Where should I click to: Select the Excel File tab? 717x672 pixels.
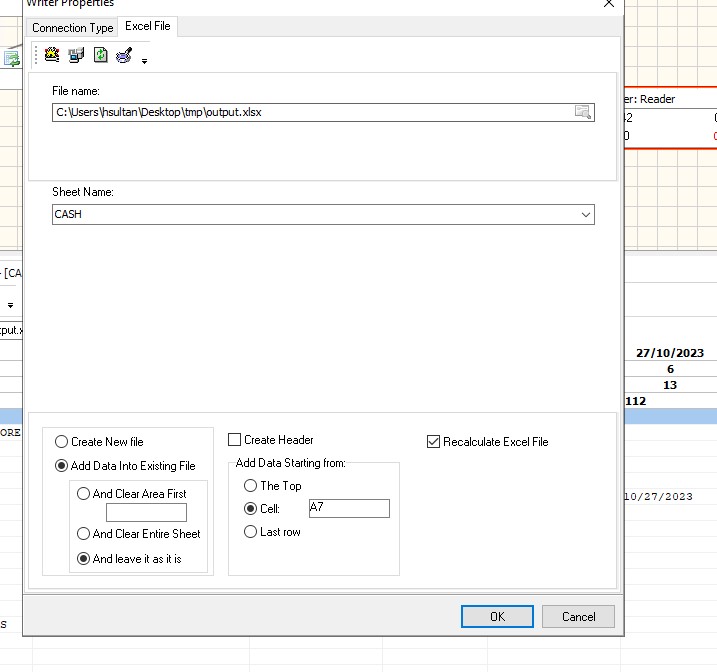point(148,26)
